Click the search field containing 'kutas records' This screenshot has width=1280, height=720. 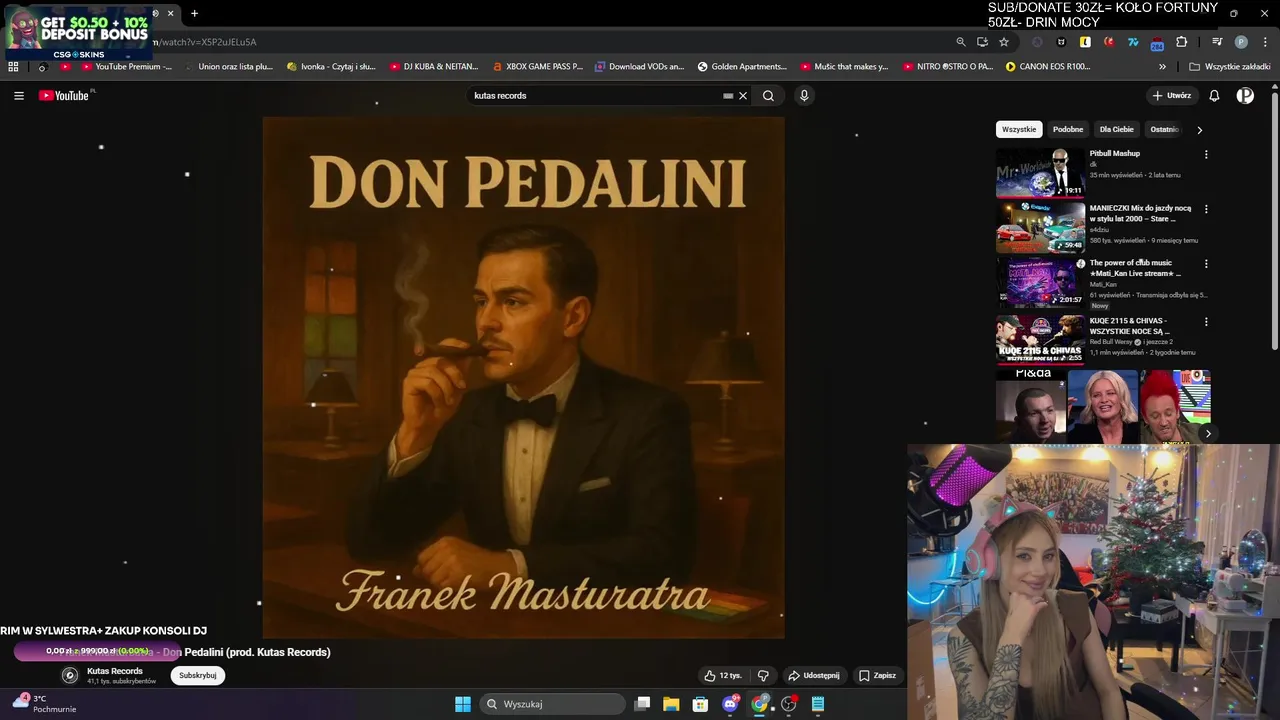pos(595,96)
